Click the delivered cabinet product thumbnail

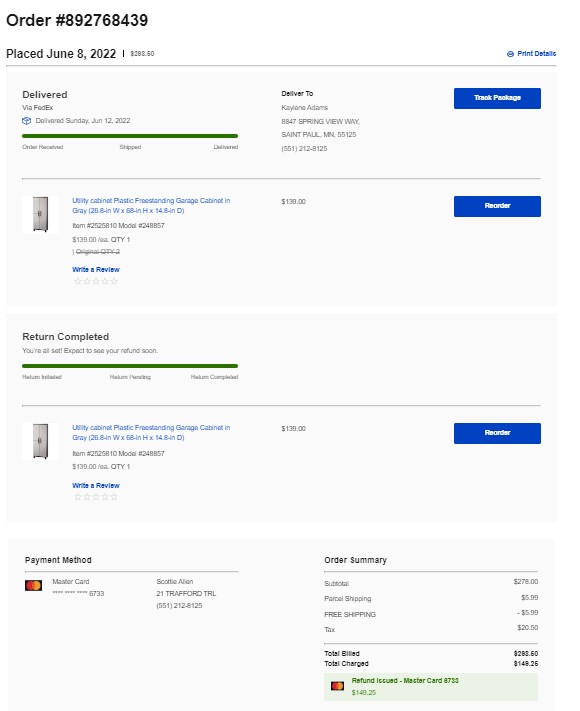pyautogui.click(x=40, y=214)
